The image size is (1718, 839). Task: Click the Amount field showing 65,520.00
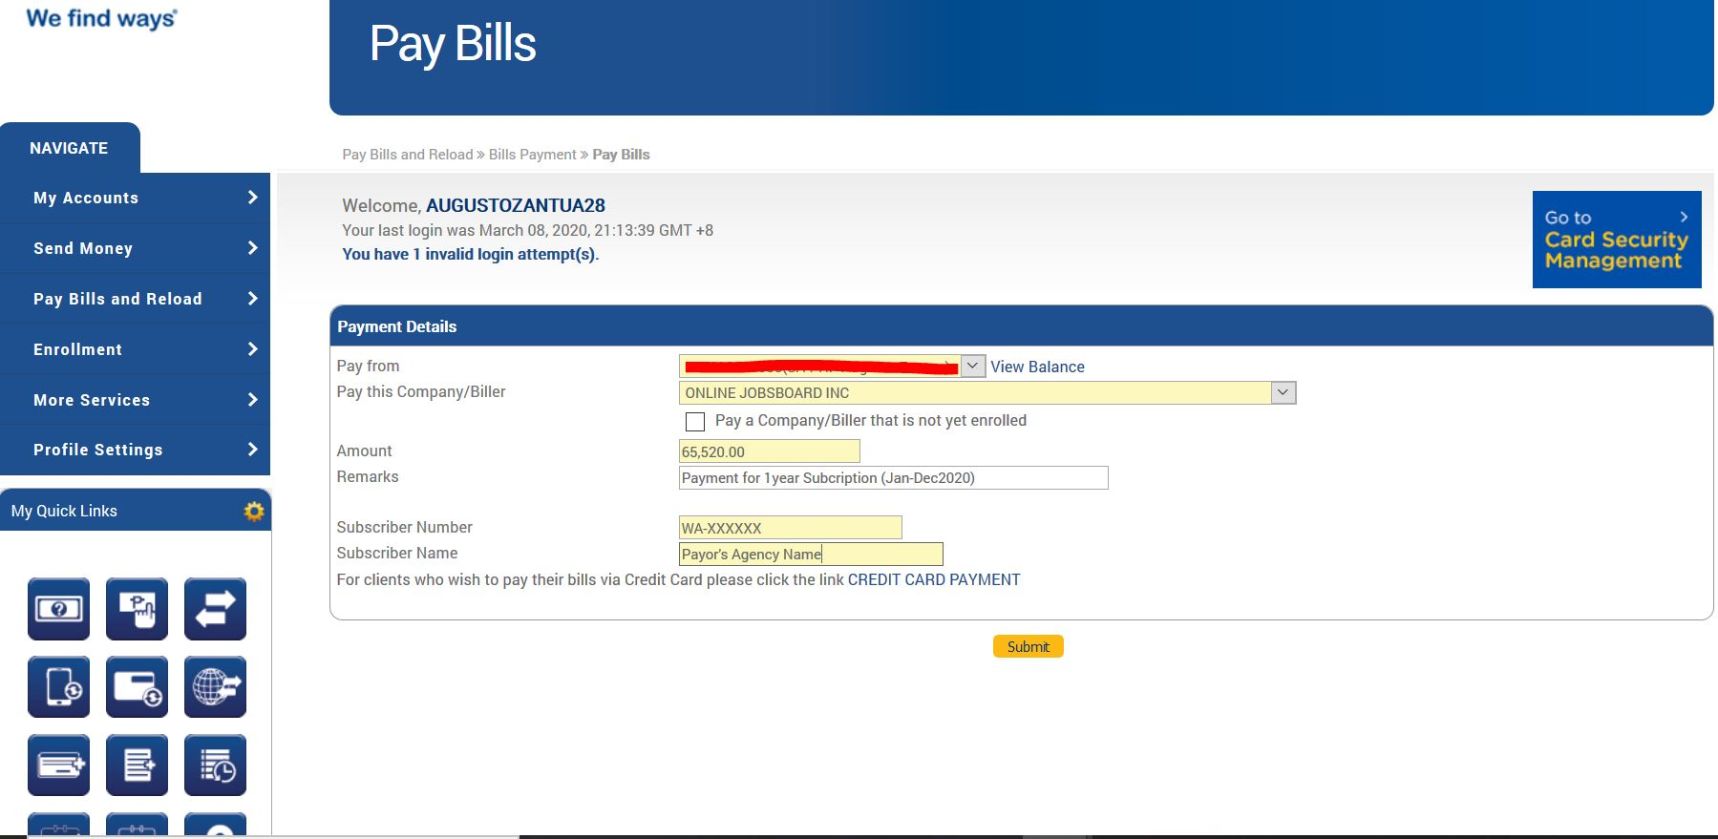(x=769, y=452)
